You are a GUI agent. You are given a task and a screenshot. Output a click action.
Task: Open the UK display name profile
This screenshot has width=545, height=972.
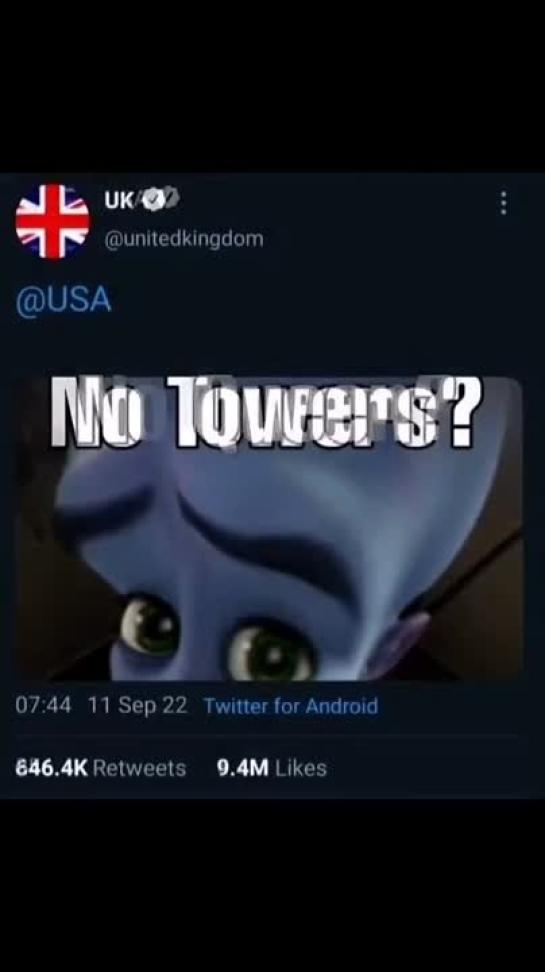click(117, 200)
